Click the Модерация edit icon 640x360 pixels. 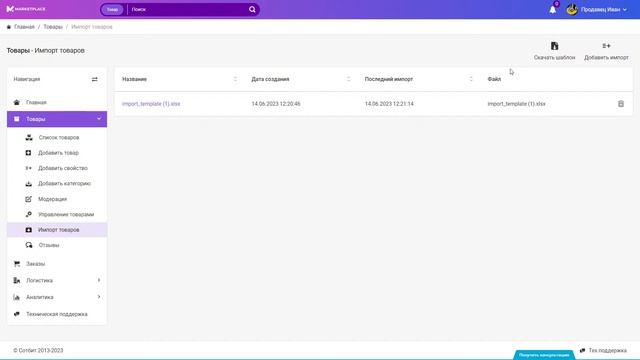click(x=28, y=199)
